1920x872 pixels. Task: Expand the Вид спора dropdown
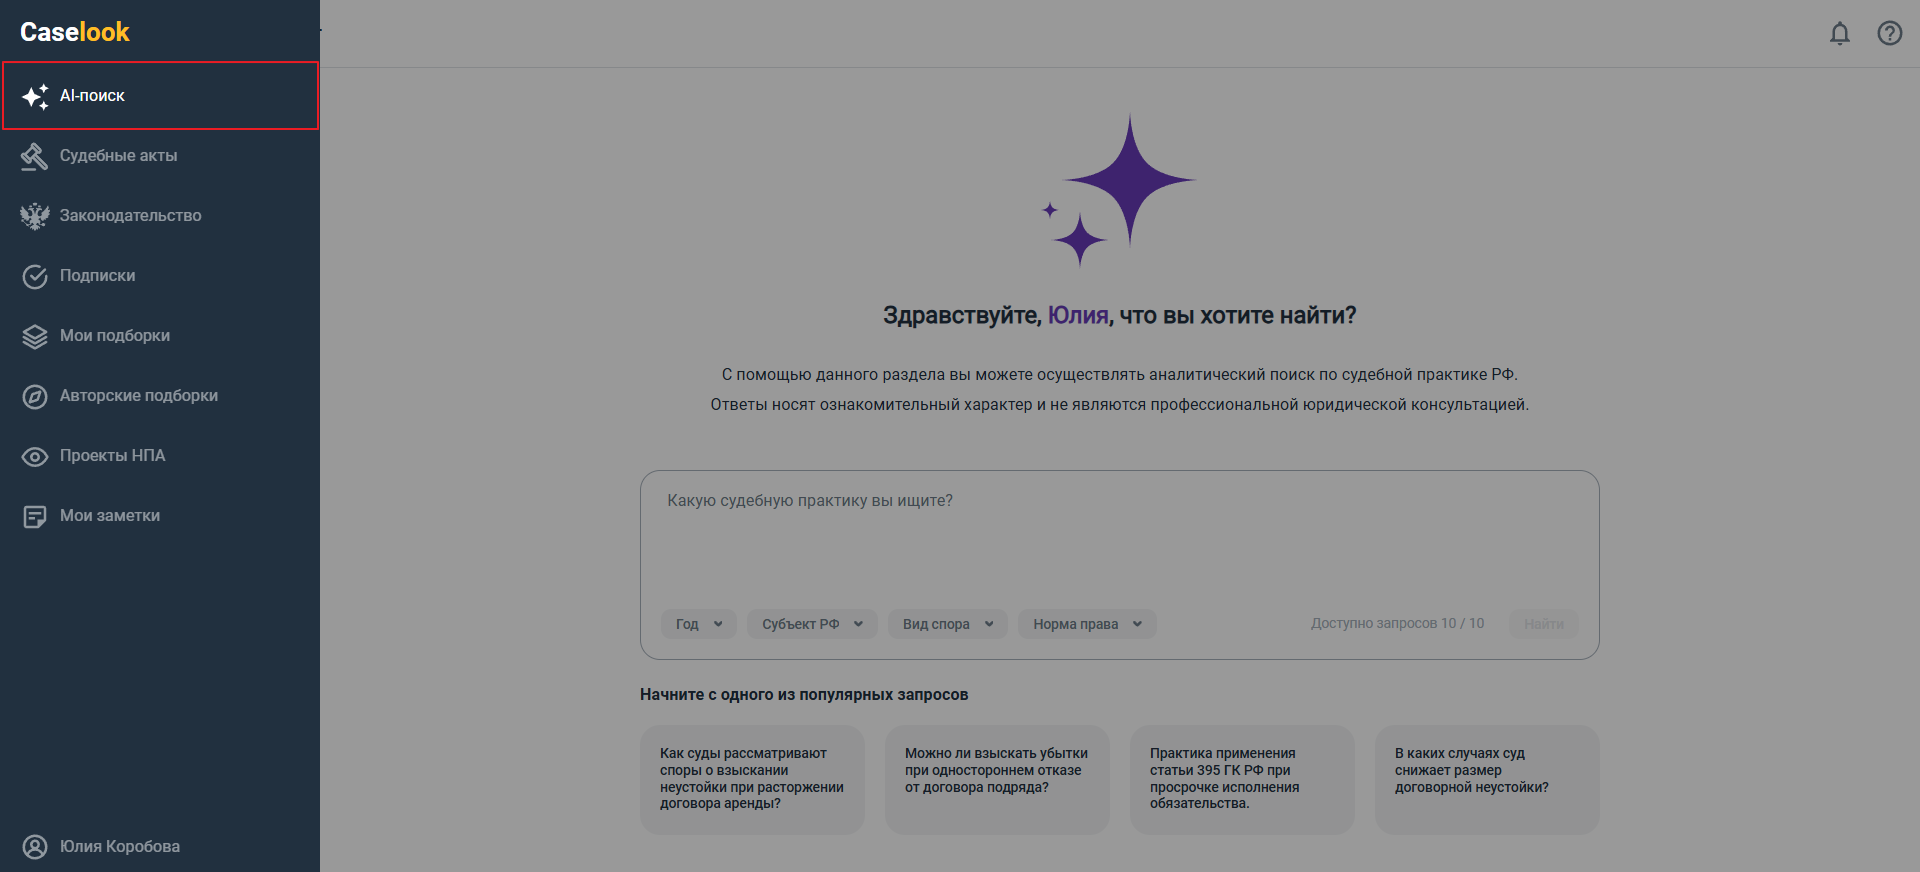pos(948,624)
